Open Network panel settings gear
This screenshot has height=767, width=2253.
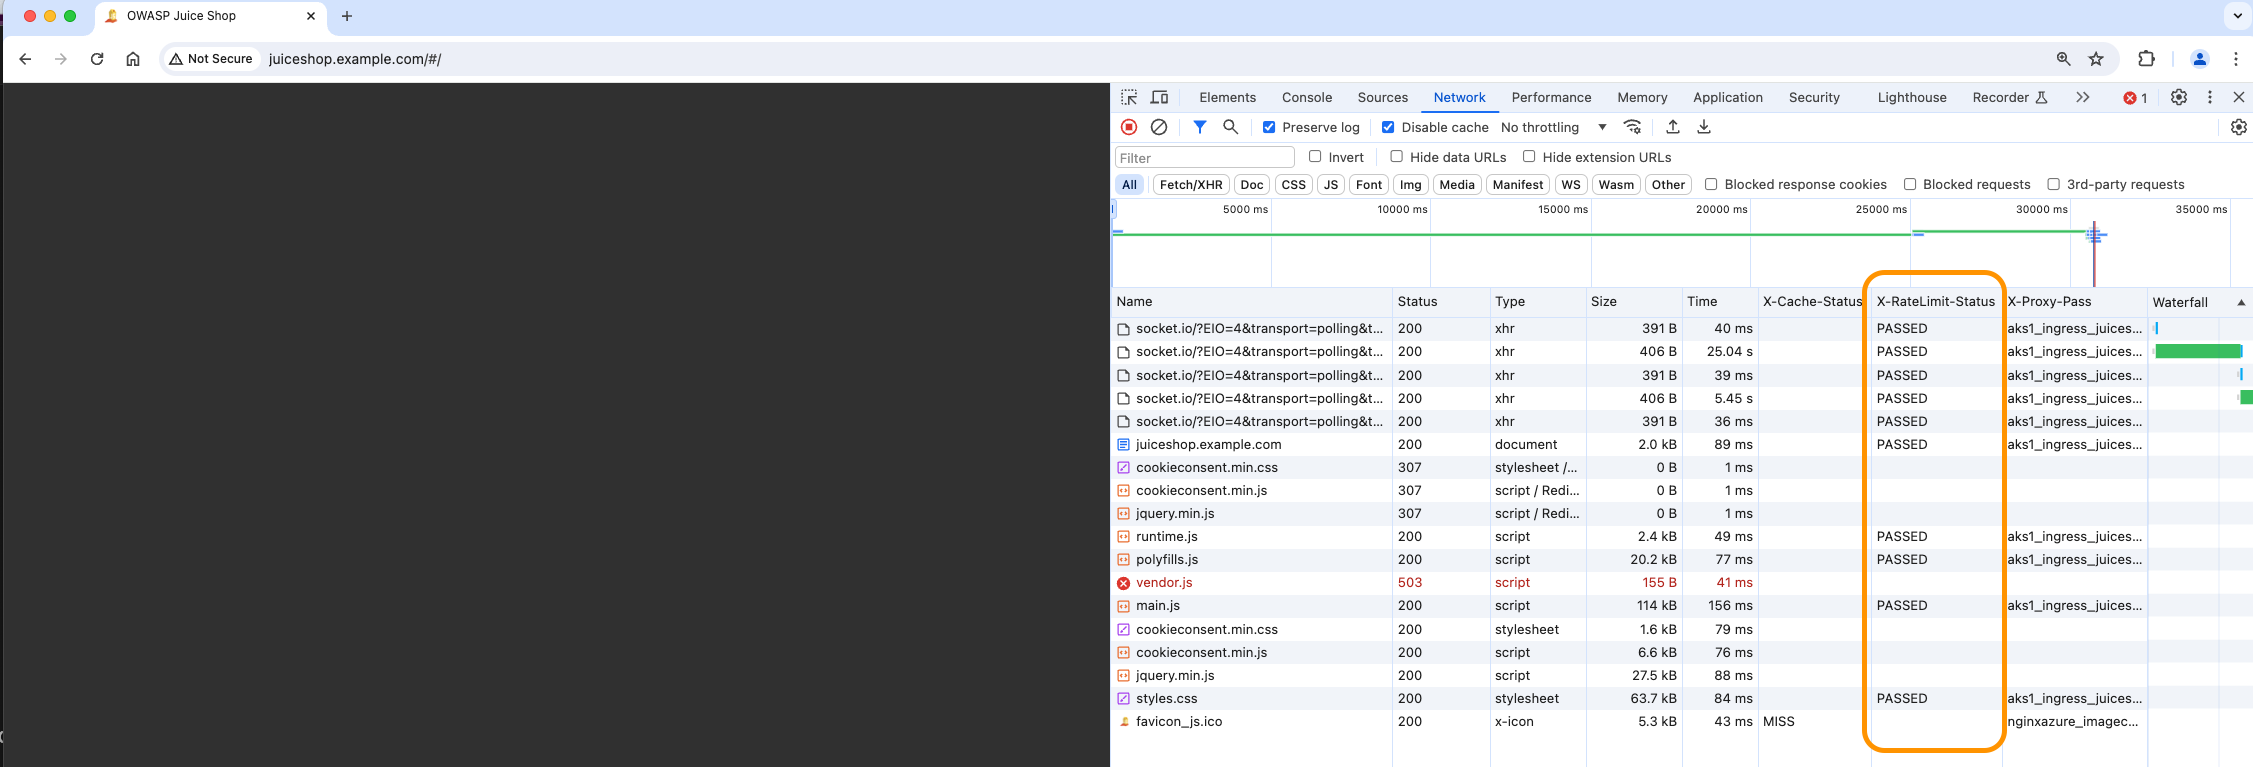pyautogui.click(x=2239, y=127)
